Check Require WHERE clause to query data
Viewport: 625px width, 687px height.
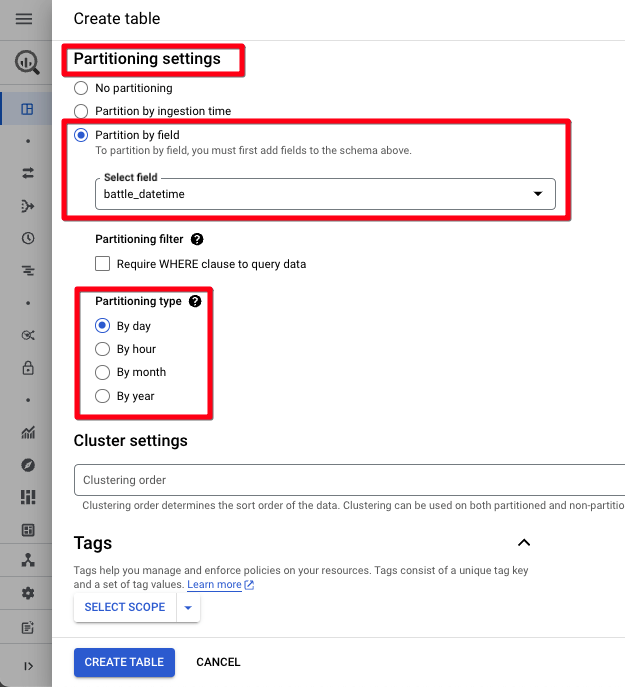[103, 264]
